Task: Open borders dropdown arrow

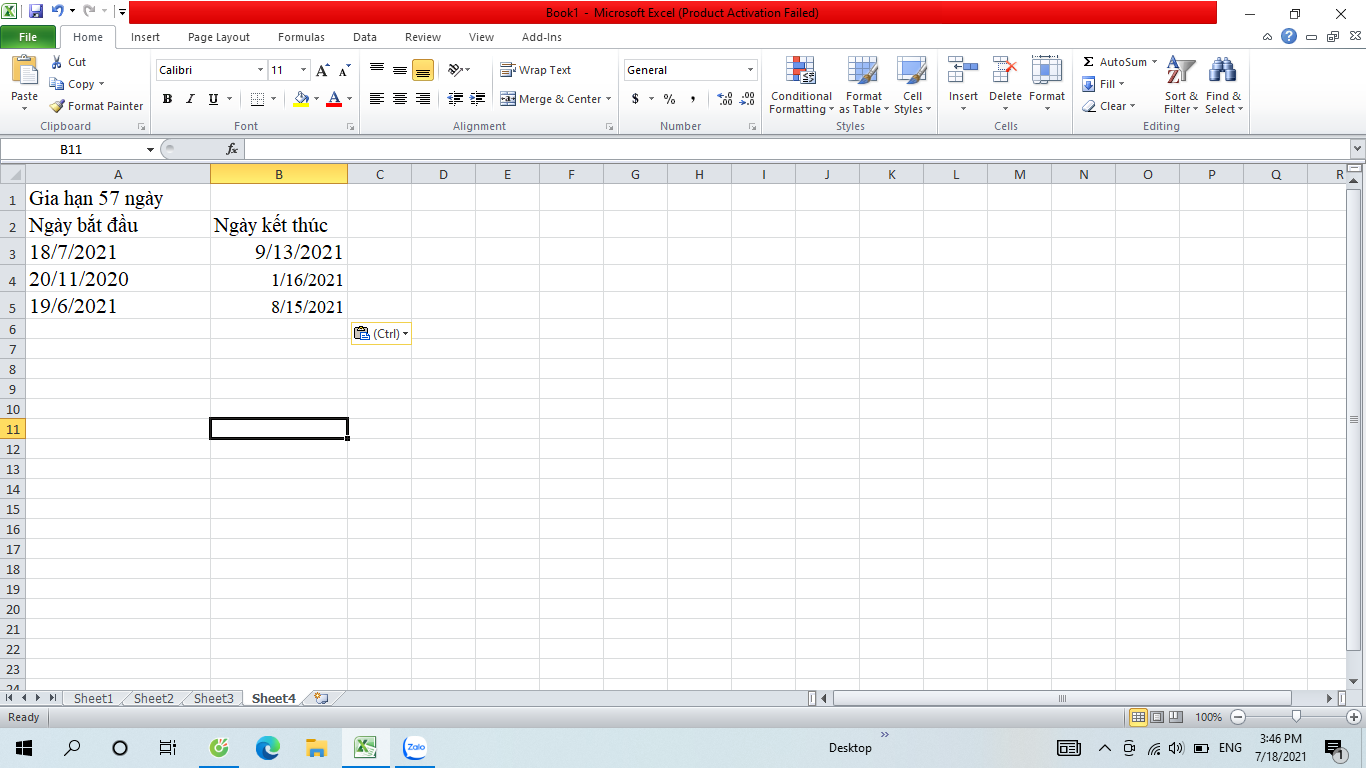Action: tap(274, 99)
